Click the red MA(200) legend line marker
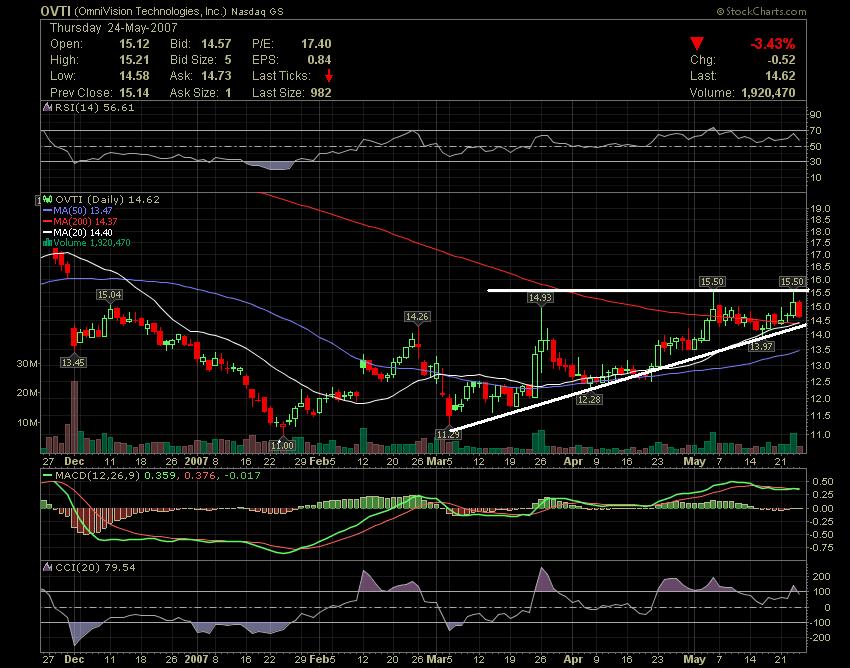Screen dimensions: 850x668 [x=47, y=222]
